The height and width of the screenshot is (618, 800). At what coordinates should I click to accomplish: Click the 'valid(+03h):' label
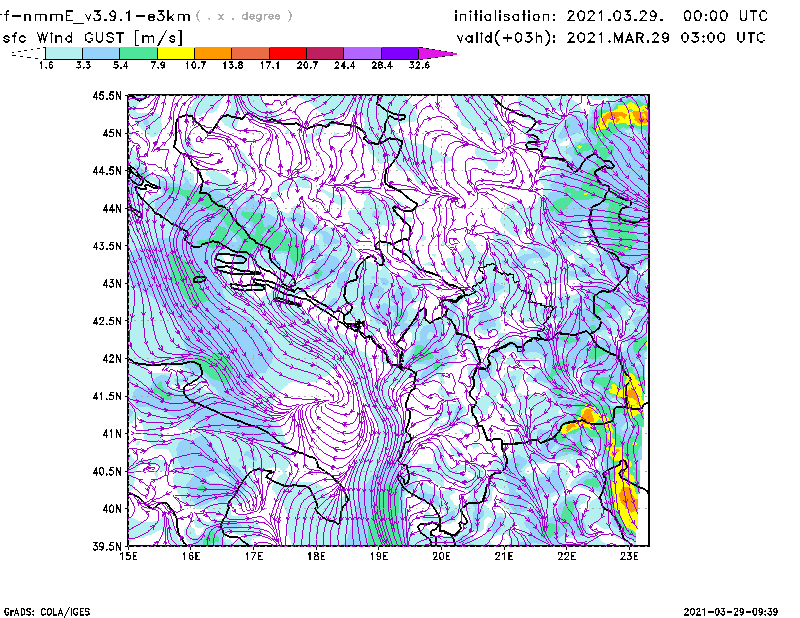506,38
